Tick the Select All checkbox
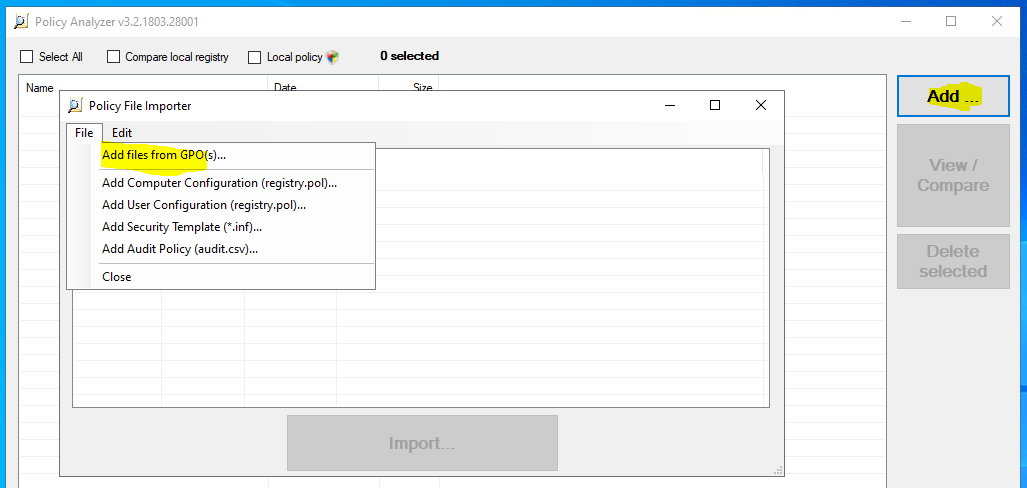Screen dimensions: 1027x488 coord(26,57)
